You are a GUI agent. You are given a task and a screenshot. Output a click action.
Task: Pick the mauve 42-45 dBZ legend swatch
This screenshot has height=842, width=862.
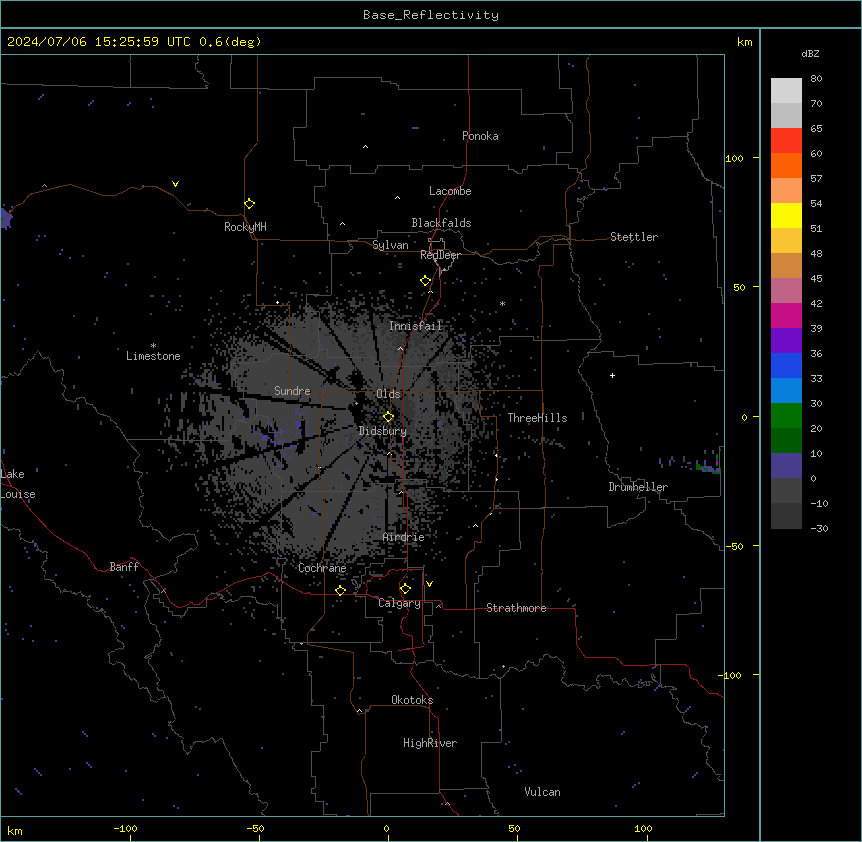786,291
